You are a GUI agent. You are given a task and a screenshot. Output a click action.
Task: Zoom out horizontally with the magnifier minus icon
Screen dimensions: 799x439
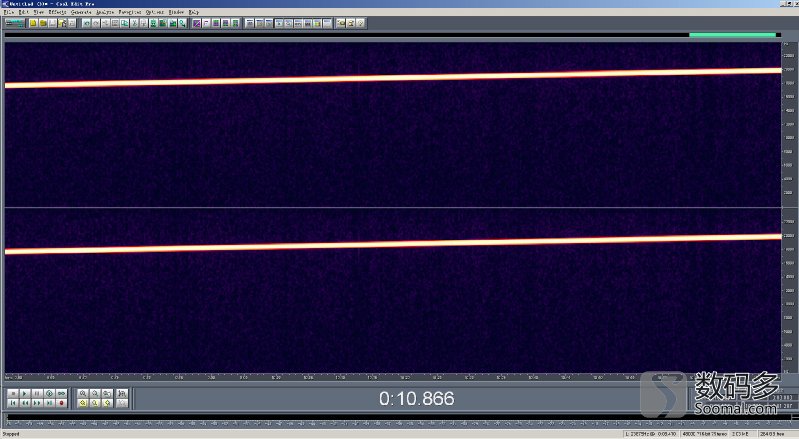tap(95, 394)
